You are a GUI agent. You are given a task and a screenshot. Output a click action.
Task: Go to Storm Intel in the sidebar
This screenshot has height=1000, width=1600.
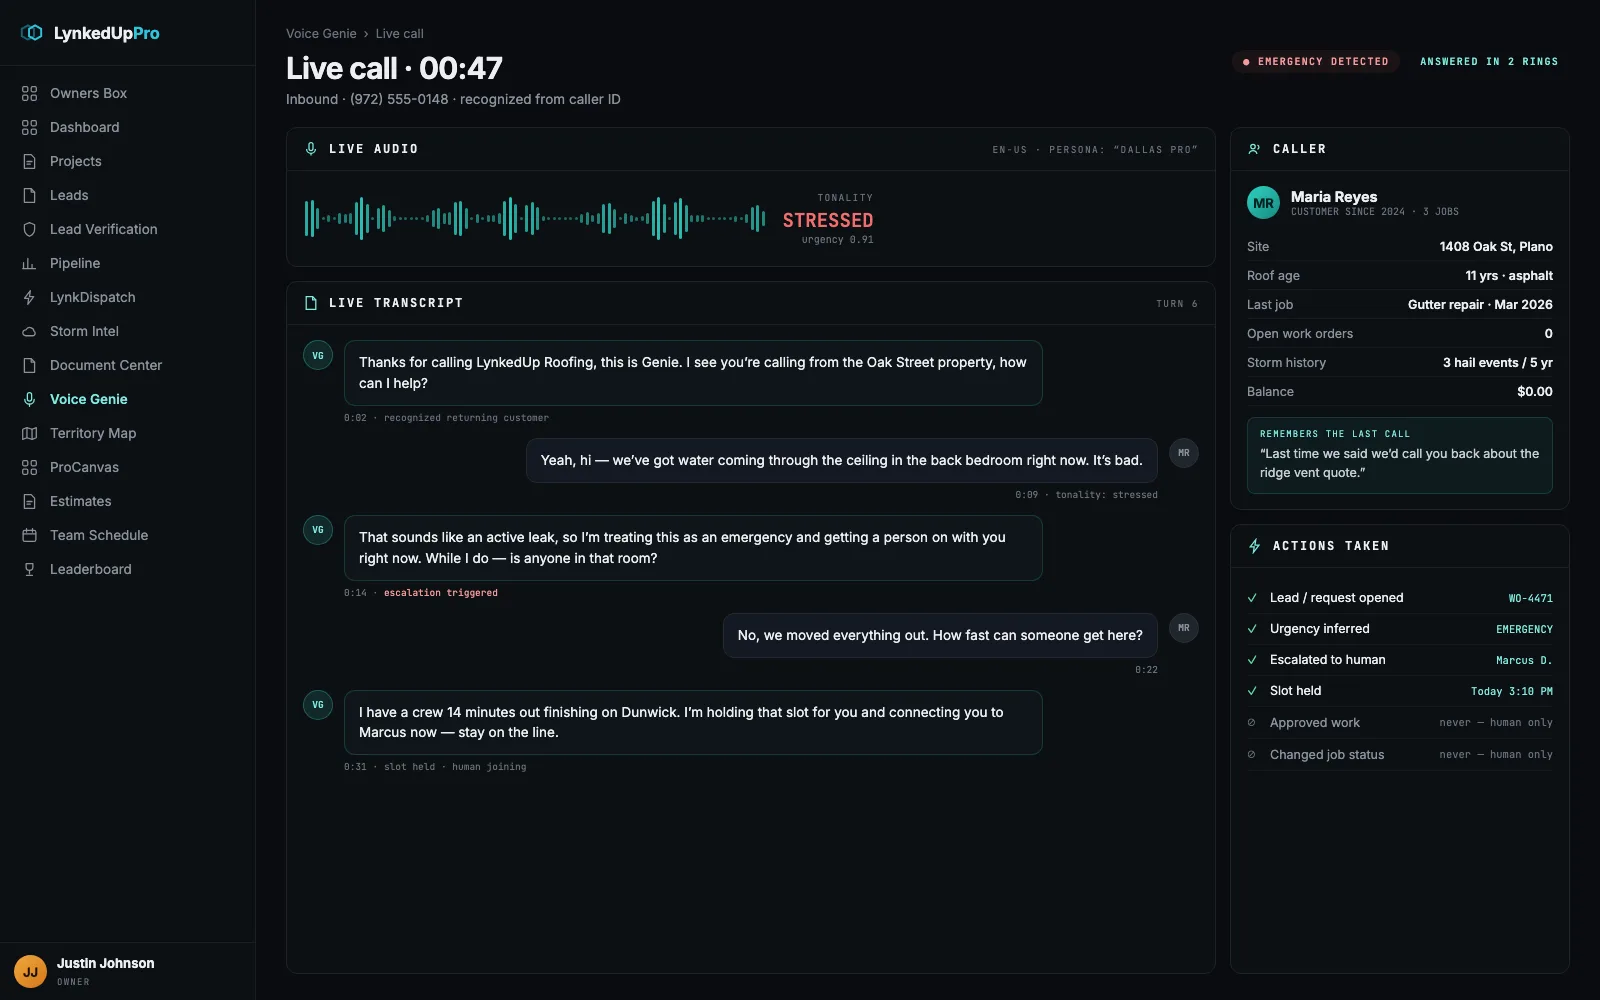[x=128, y=331]
